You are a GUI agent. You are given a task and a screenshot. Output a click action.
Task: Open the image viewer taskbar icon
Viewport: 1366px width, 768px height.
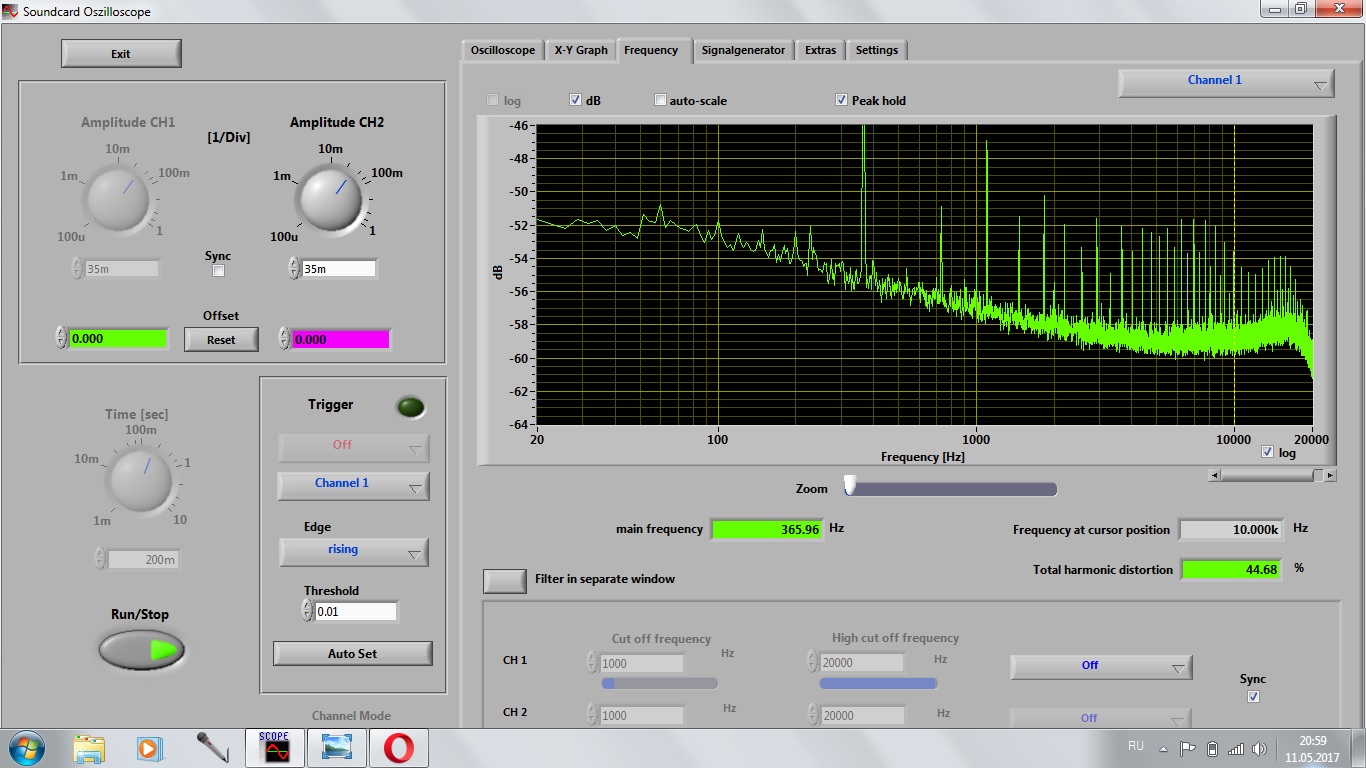tap(337, 748)
